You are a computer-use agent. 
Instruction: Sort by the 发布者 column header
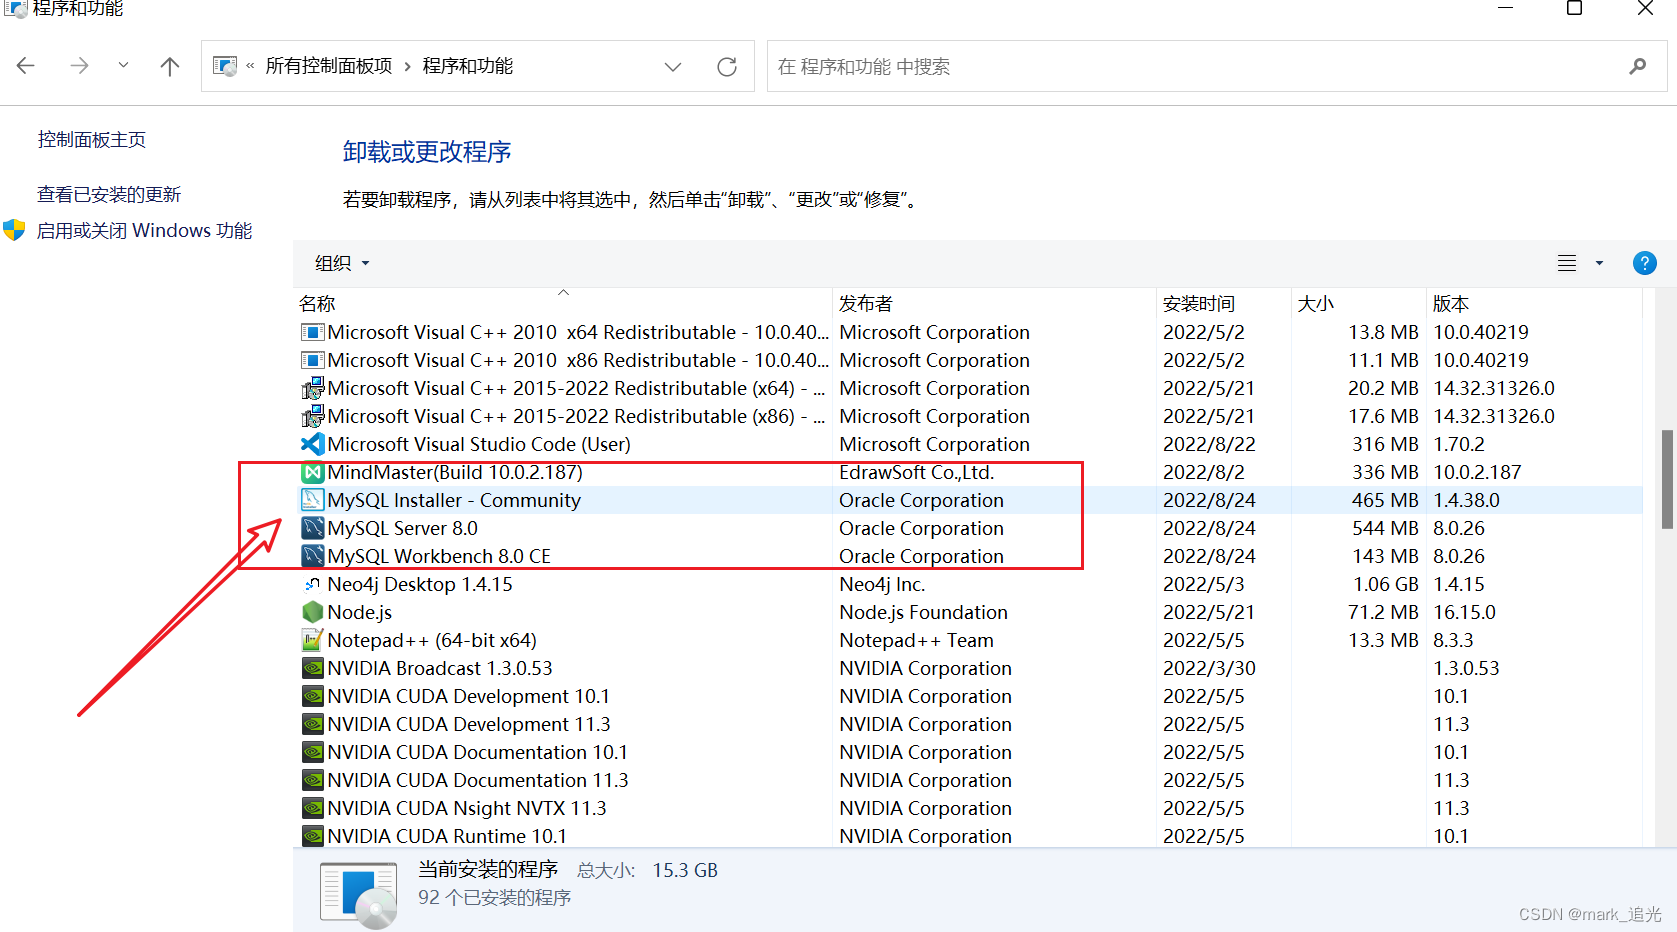point(994,303)
